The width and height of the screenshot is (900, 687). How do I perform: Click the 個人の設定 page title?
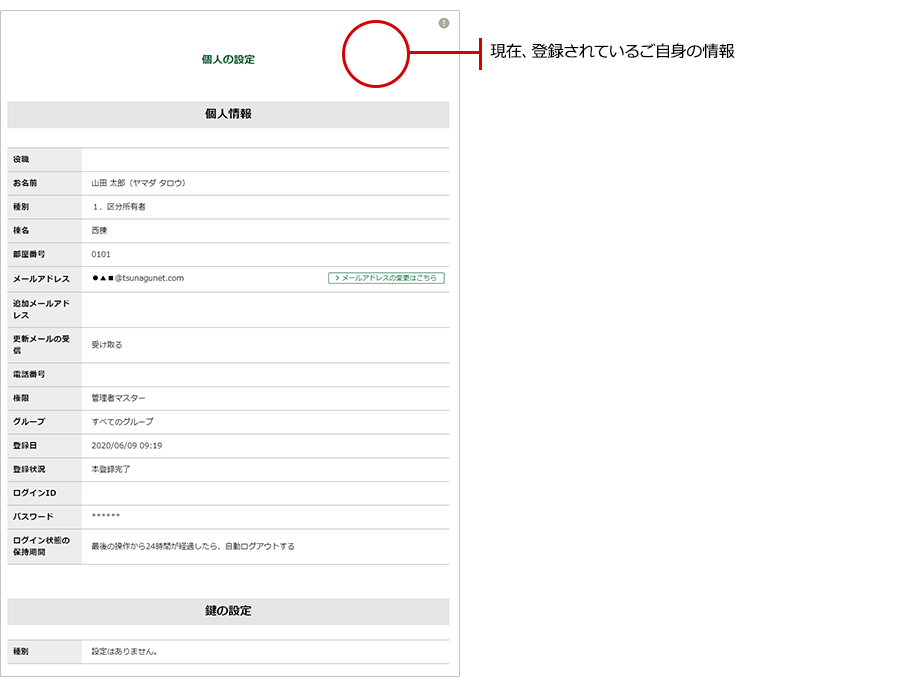pos(228,60)
